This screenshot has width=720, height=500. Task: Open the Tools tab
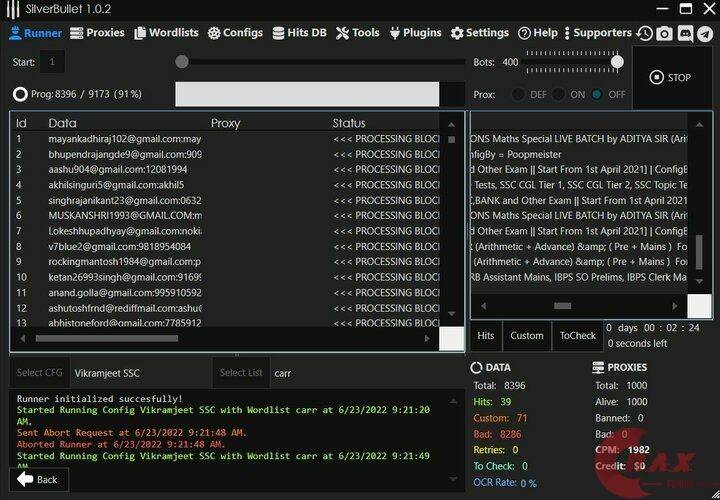click(x=357, y=33)
